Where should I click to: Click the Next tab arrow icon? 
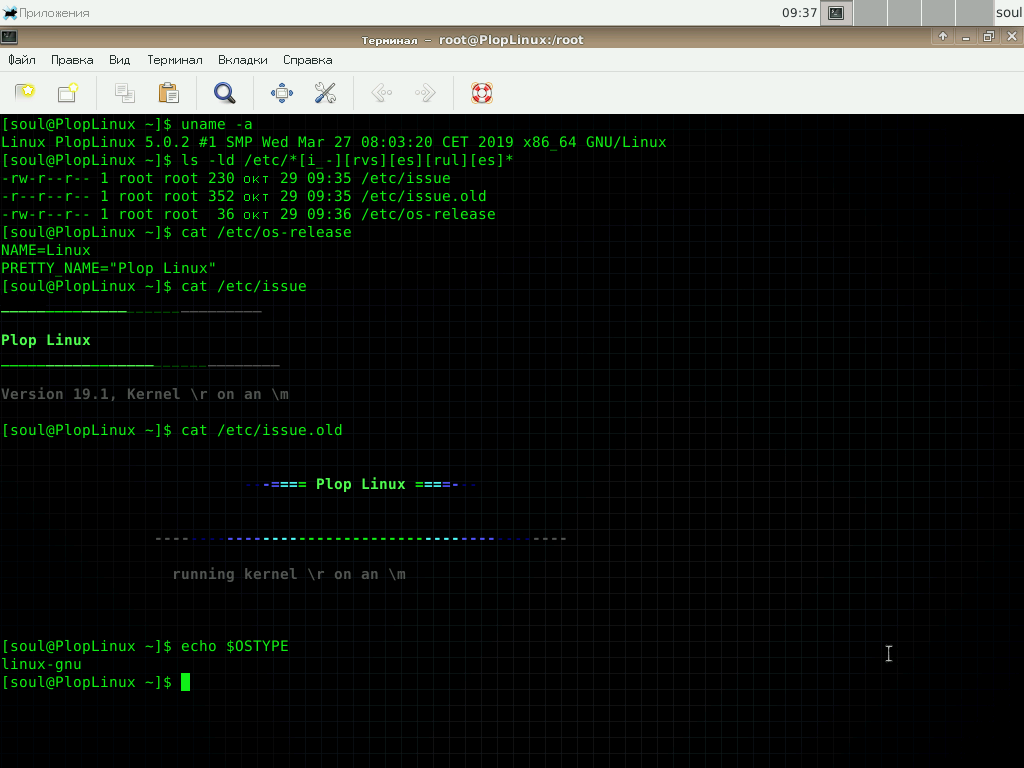pyautogui.click(x=425, y=93)
